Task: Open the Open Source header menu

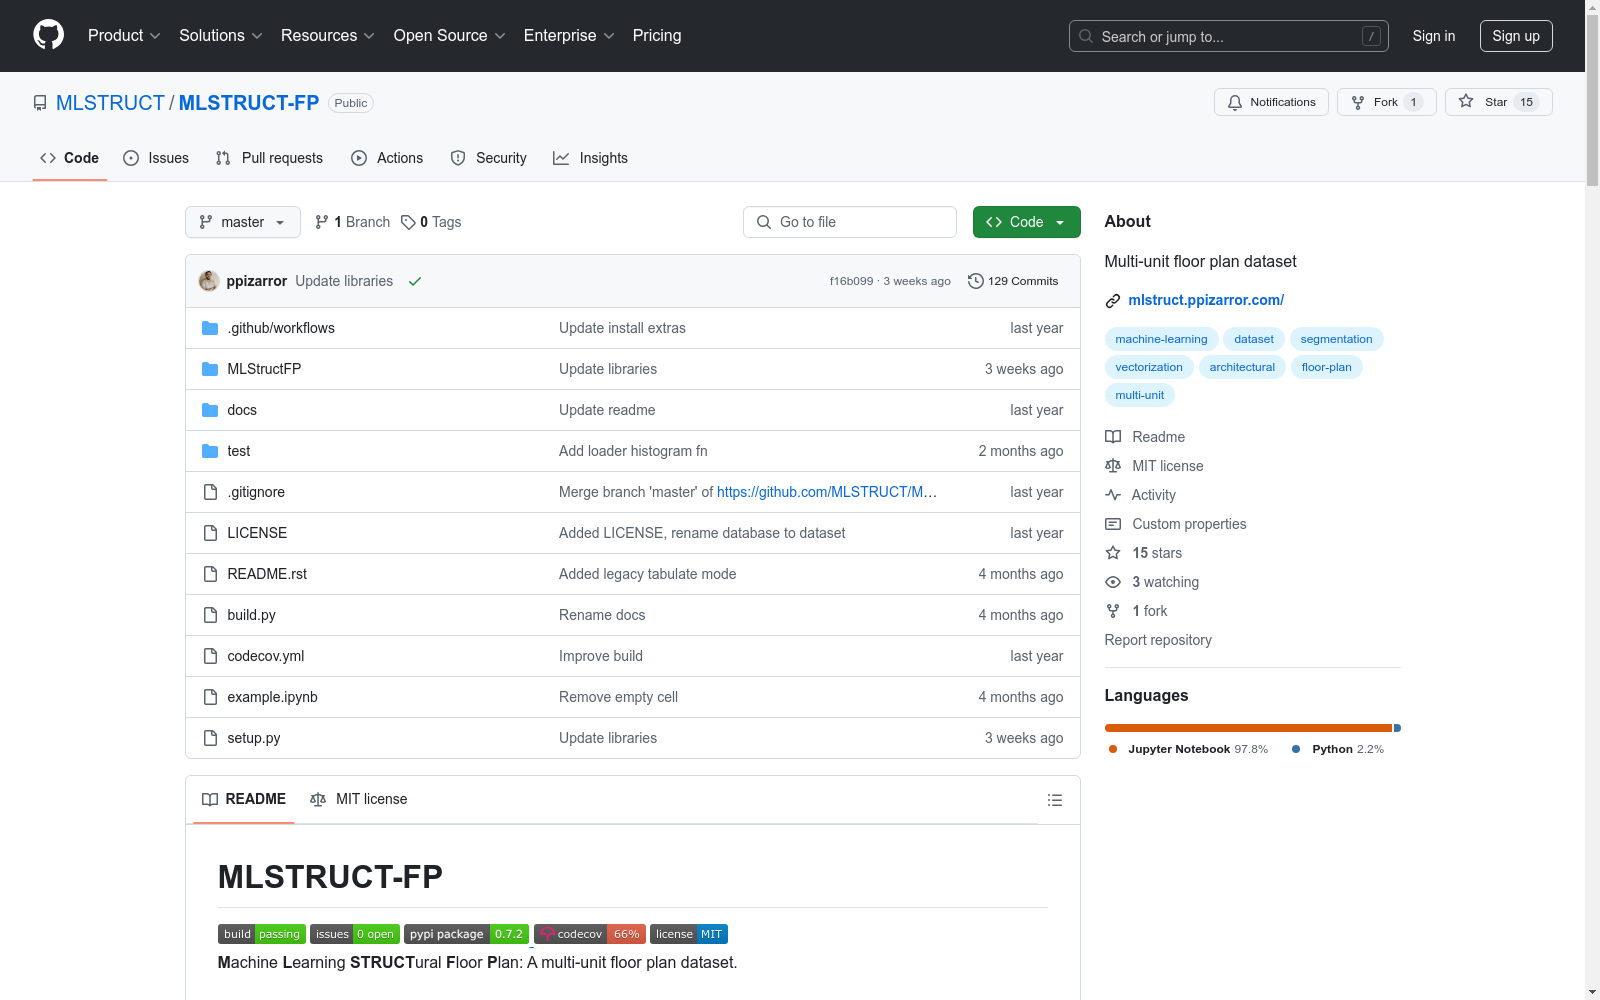Action: click(449, 36)
